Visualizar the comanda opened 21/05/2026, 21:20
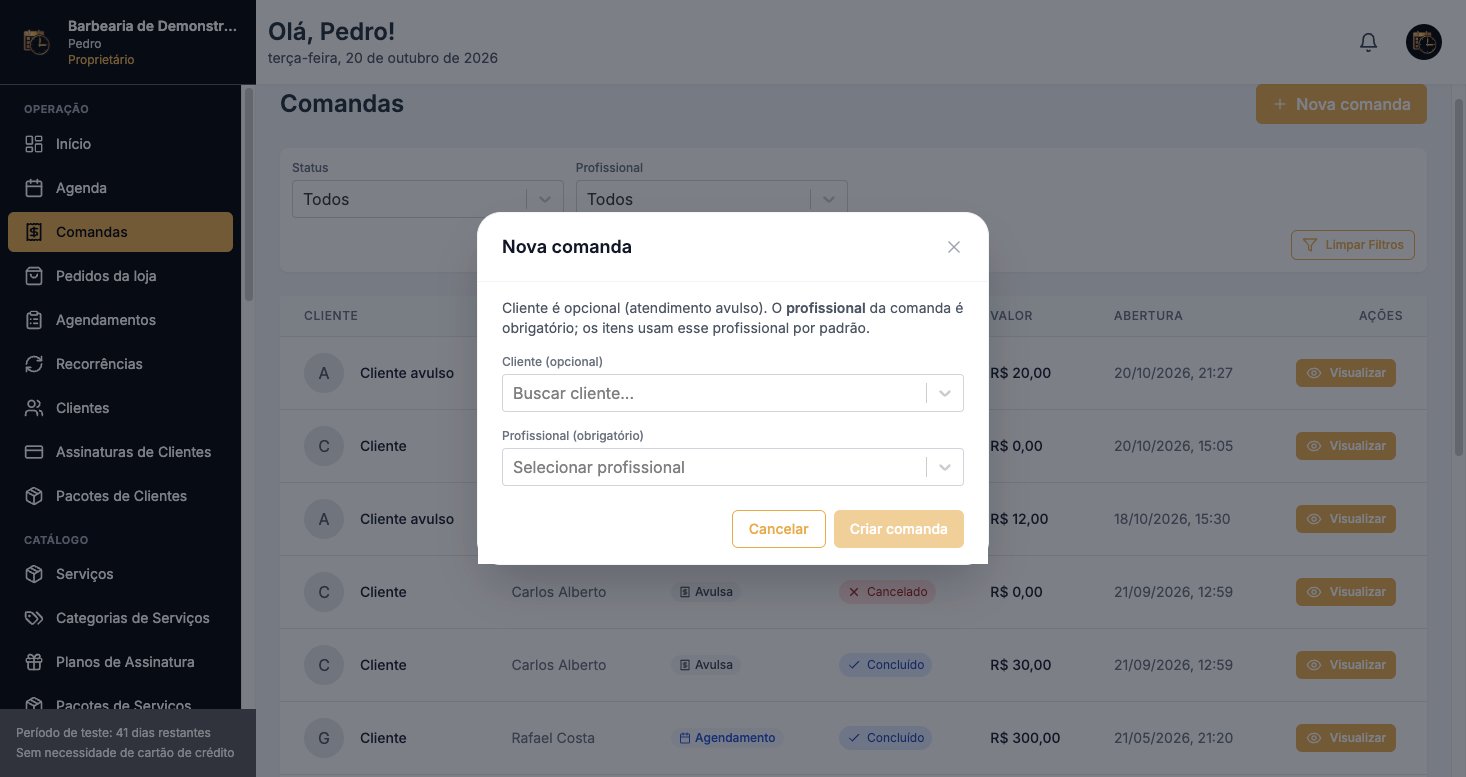 (x=1346, y=738)
